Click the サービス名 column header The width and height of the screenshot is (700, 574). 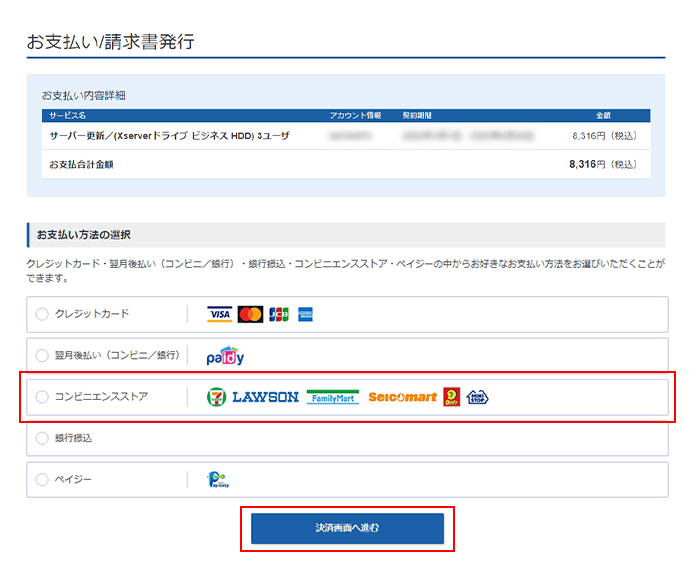click(67, 116)
